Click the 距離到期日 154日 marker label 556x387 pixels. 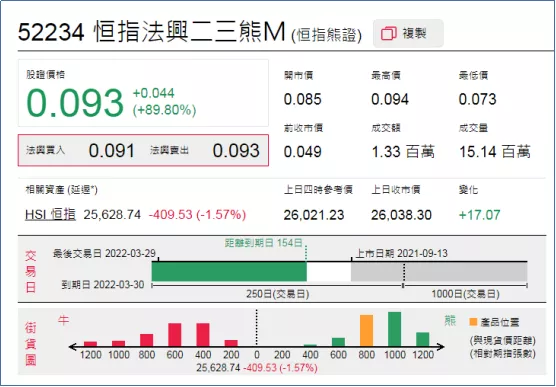coord(264,243)
